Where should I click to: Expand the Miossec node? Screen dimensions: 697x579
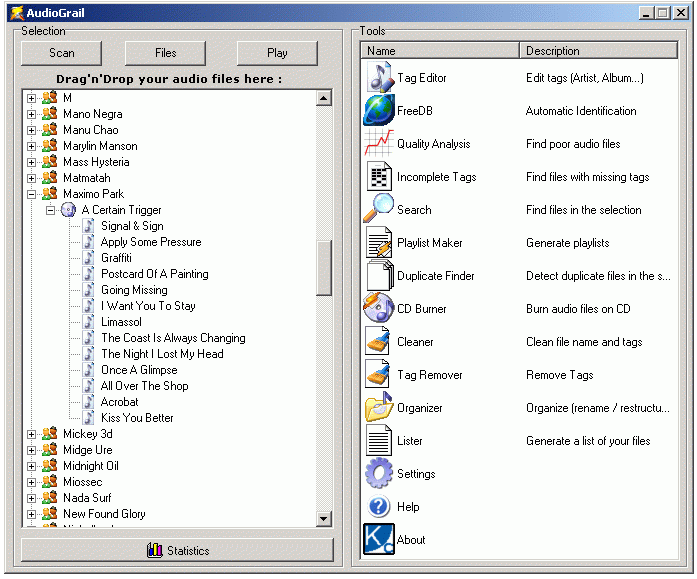[x=31, y=482]
